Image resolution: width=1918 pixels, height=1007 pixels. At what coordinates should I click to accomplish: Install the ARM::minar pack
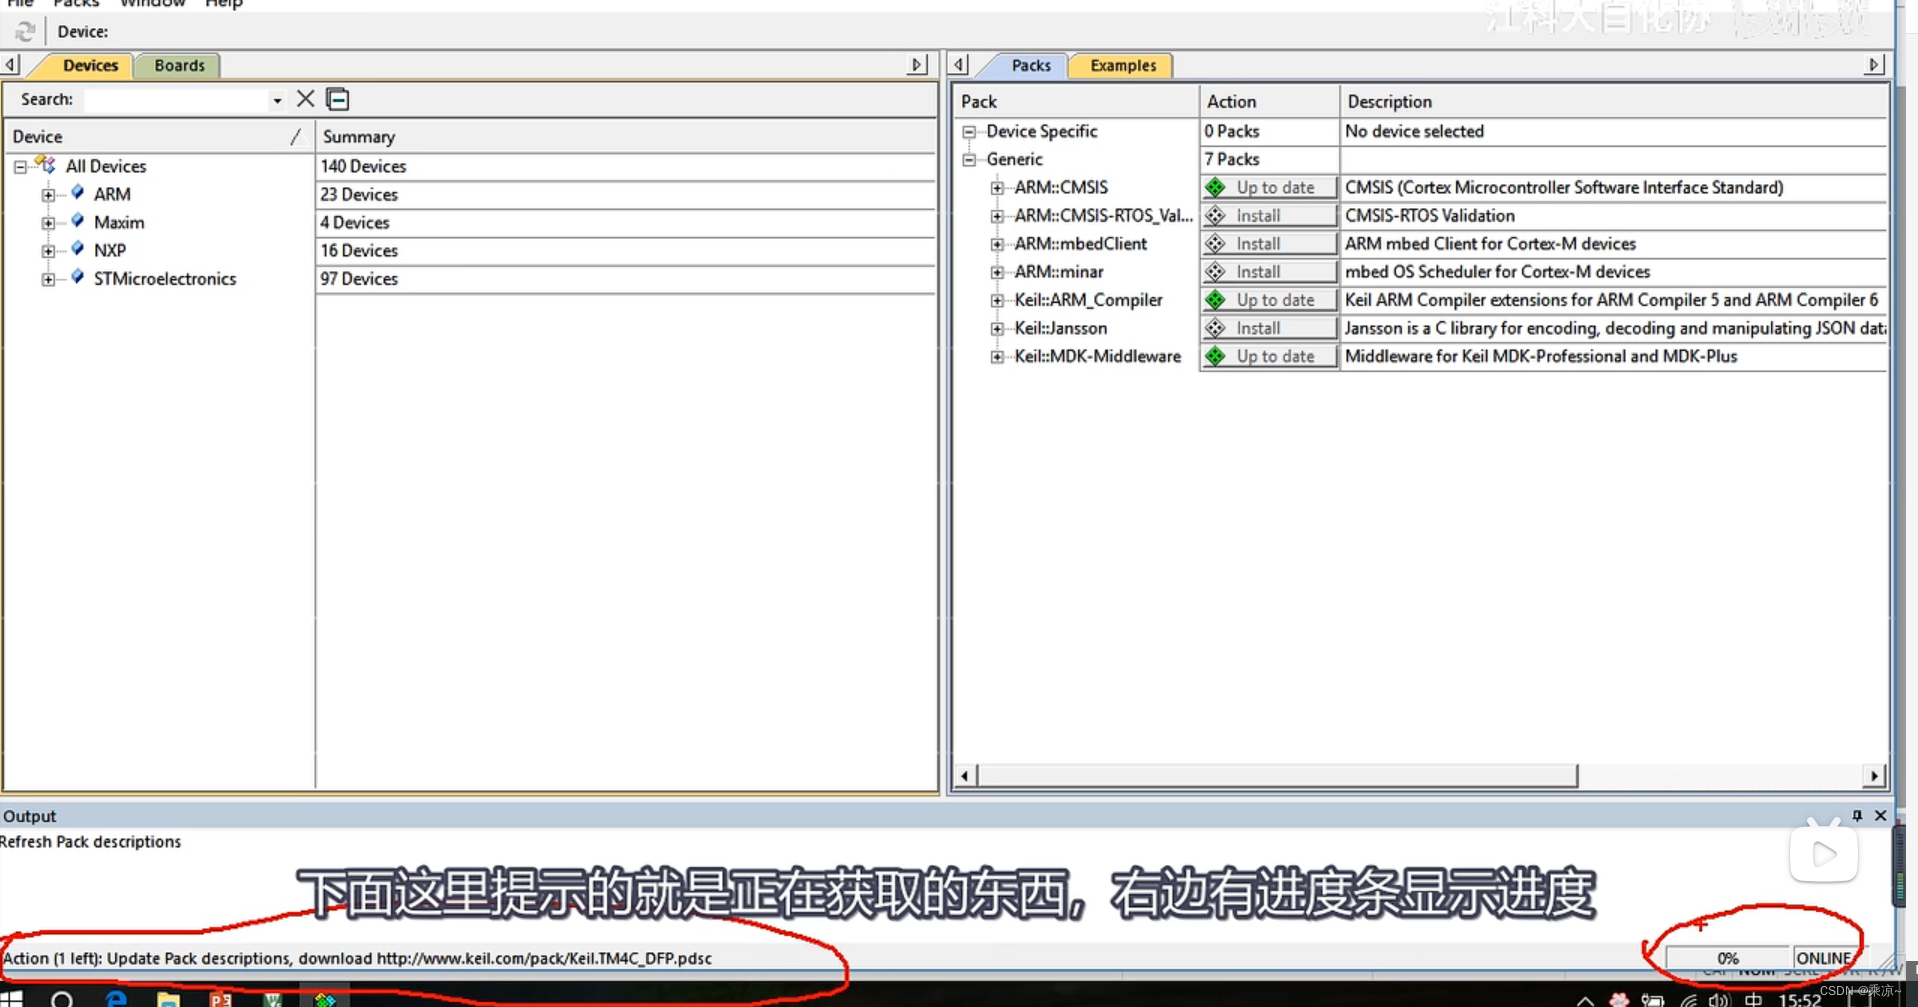tap(1268, 271)
